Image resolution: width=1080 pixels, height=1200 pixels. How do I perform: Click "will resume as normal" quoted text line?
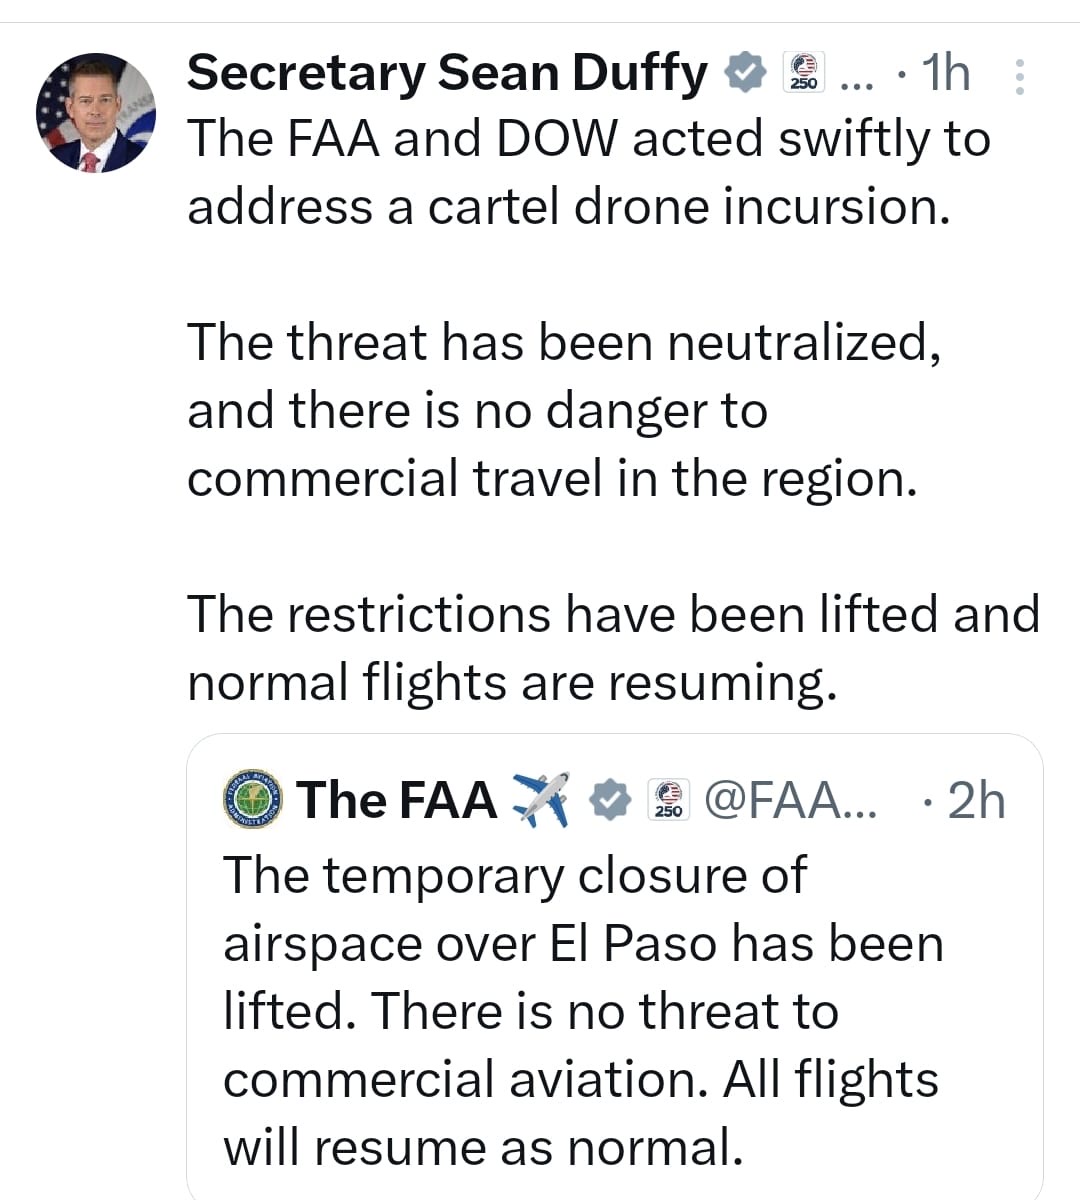click(483, 1146)
